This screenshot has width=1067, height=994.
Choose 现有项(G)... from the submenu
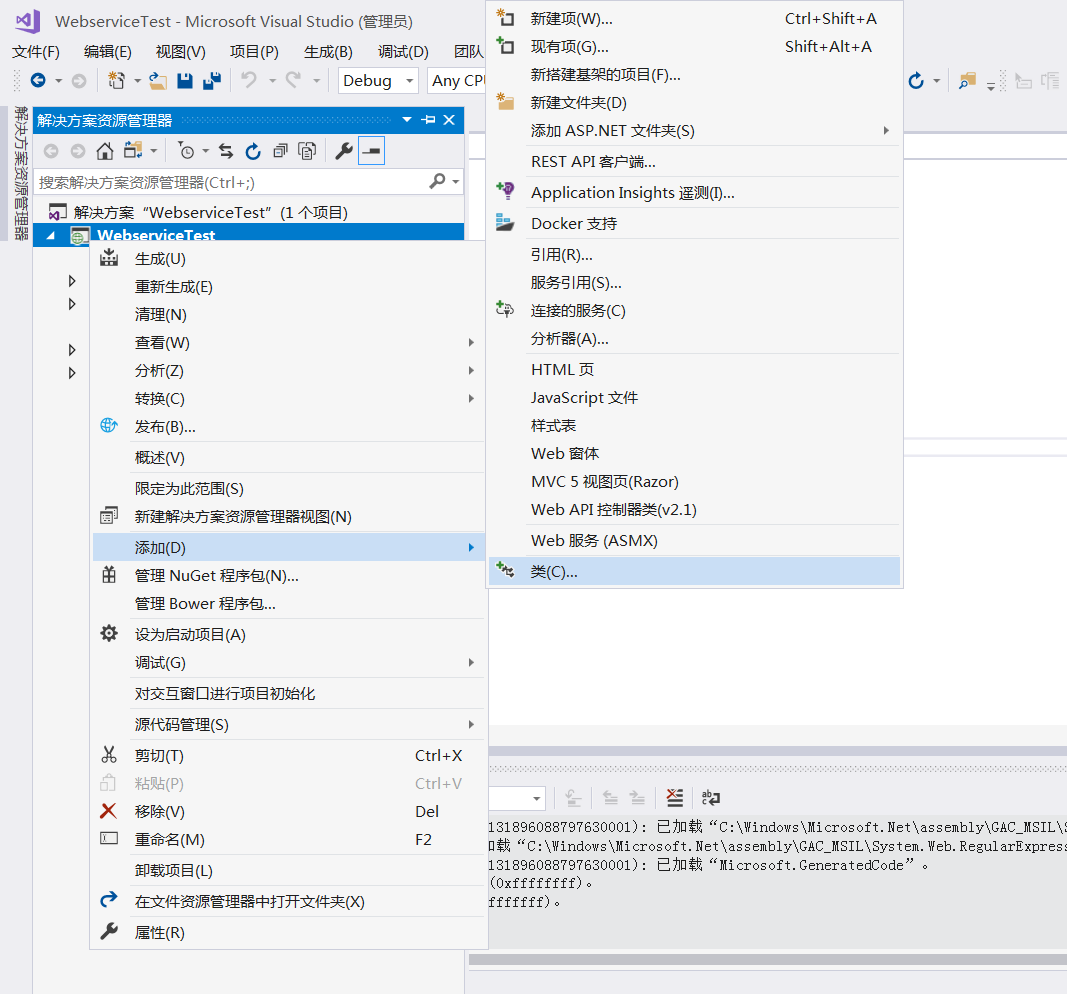(694, 46)
